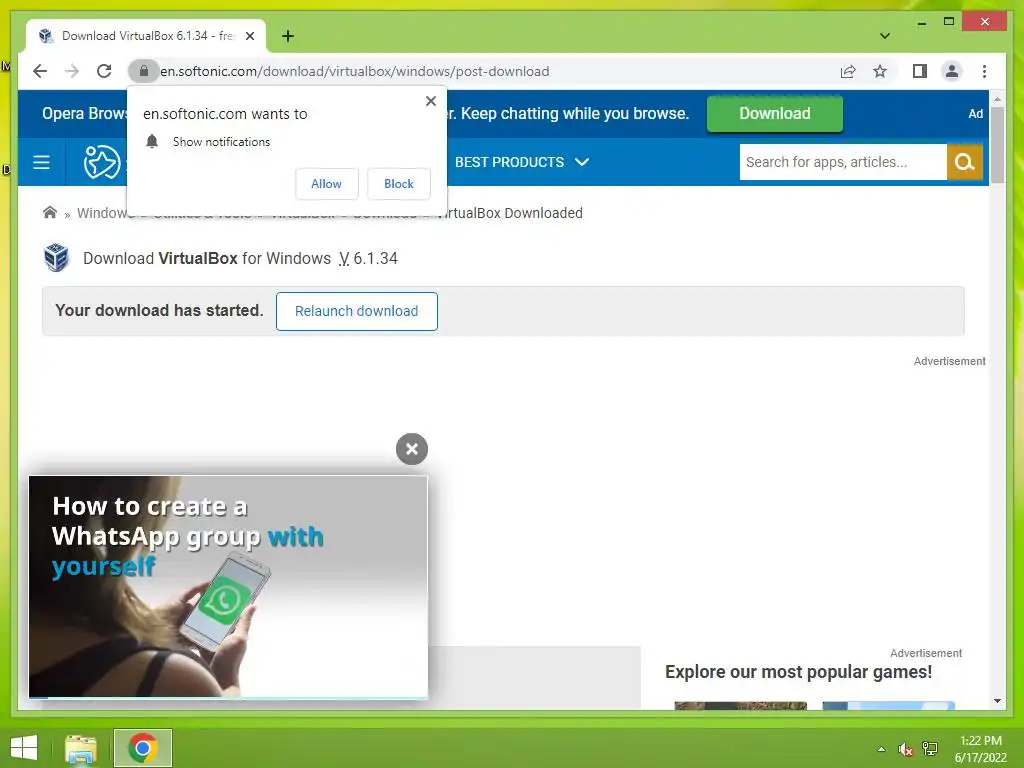Viewport: 1024px width, 768px height.
Task: Open the Chrome profile avatar
Action: pos(952,71)
